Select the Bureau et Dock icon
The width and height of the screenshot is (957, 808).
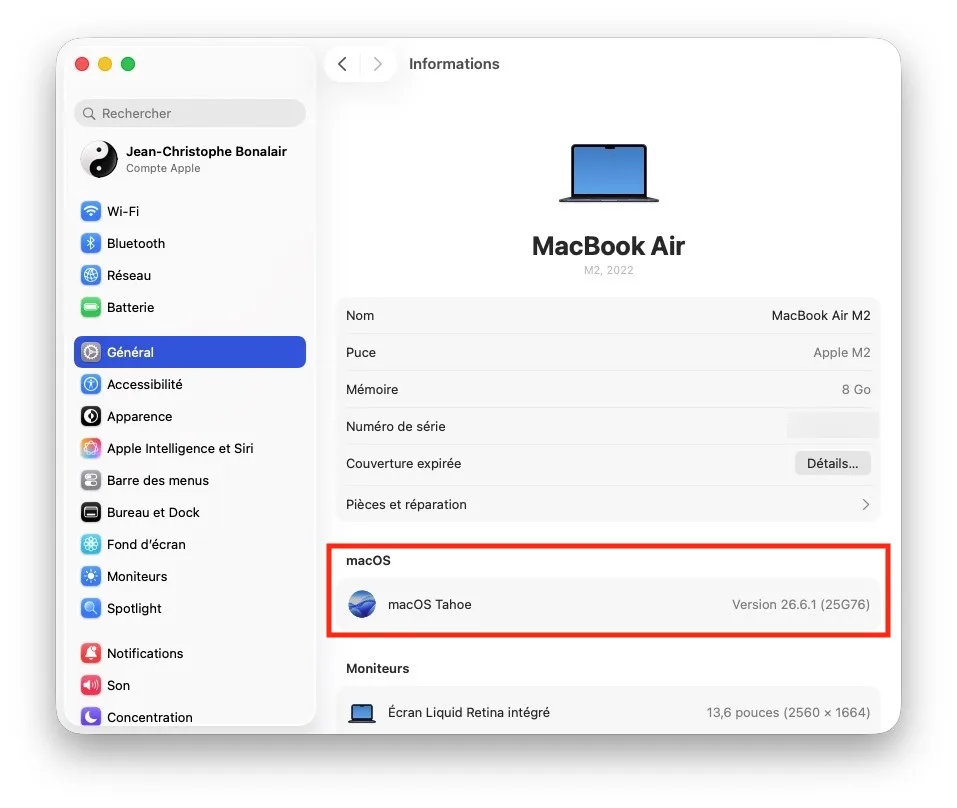tap(91, 512)
